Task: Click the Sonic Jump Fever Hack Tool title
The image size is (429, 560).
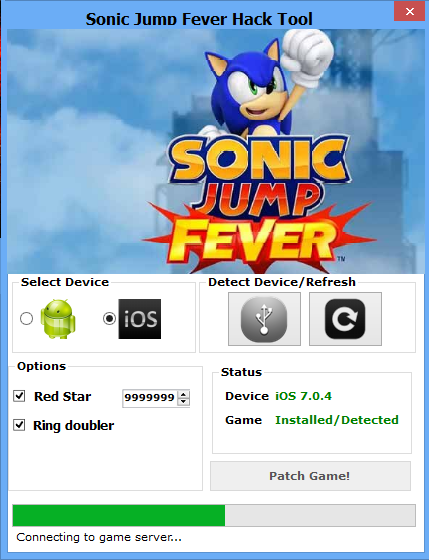Action: point(199,19)
